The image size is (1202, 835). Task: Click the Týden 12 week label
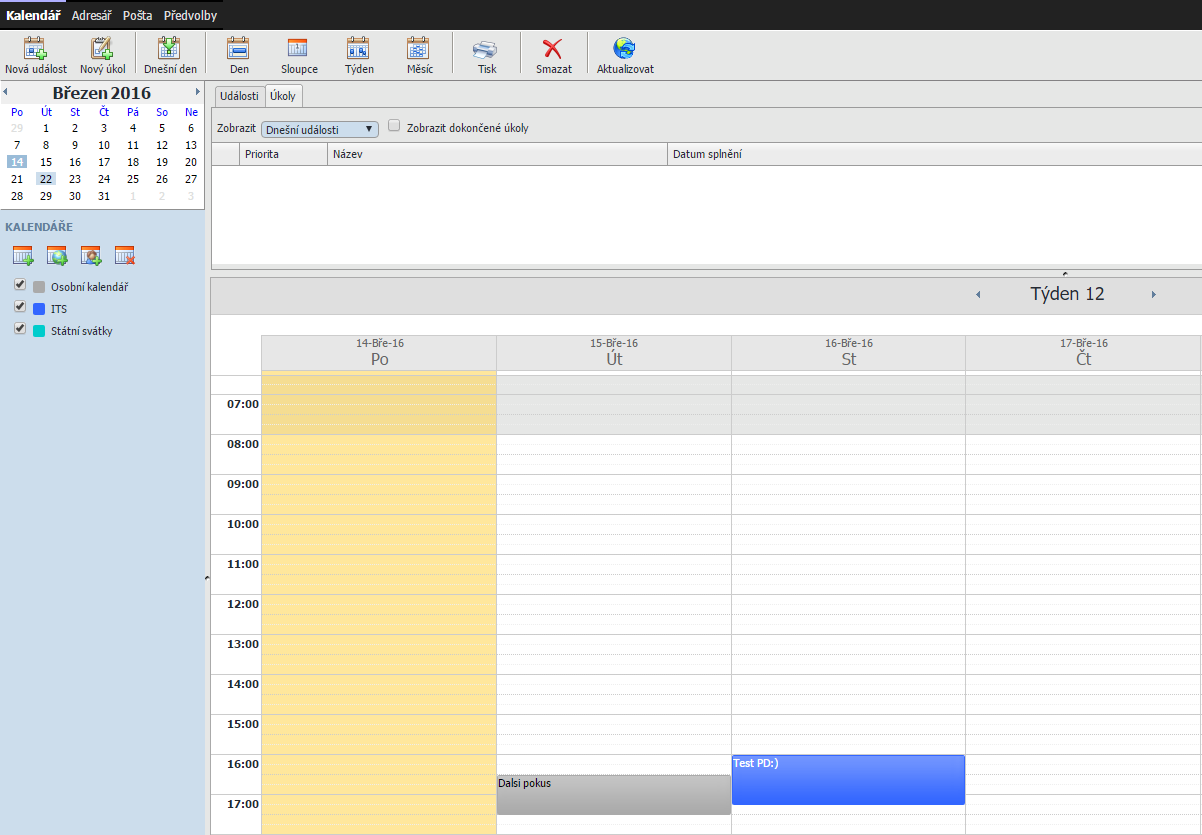[x=1067, y=294]
